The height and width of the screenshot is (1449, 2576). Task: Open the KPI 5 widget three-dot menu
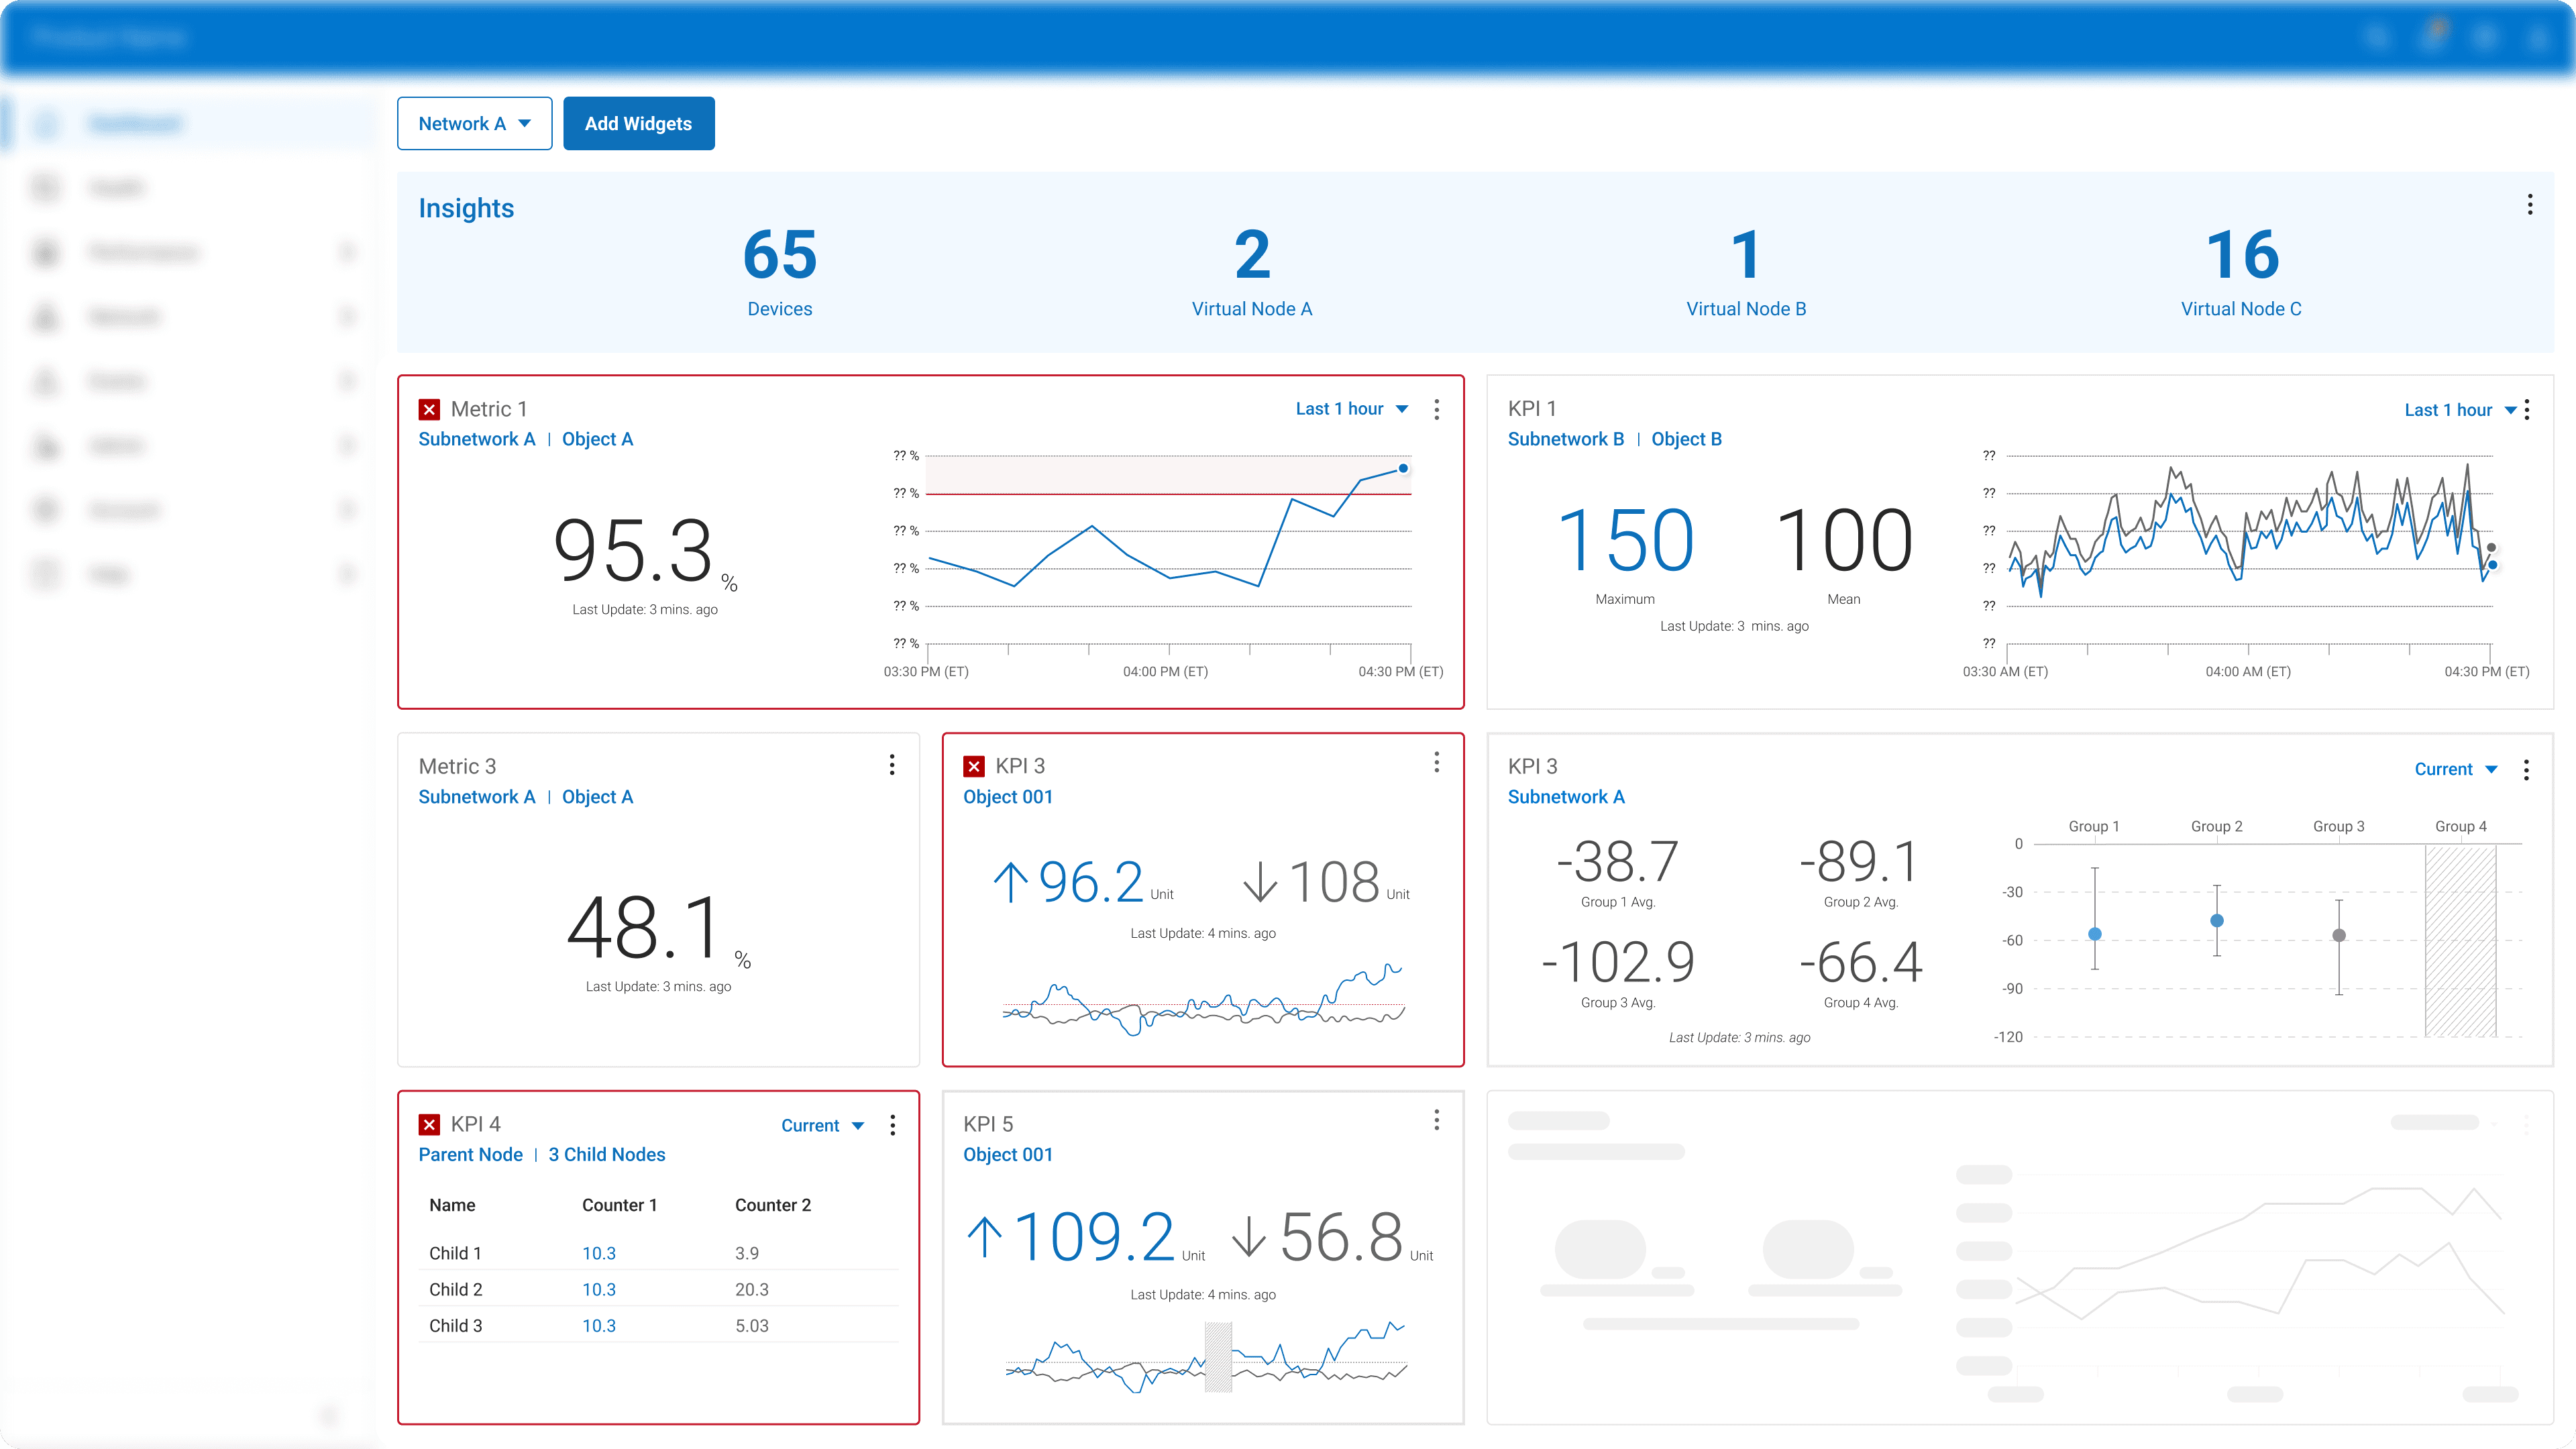click(1437, 1120)
